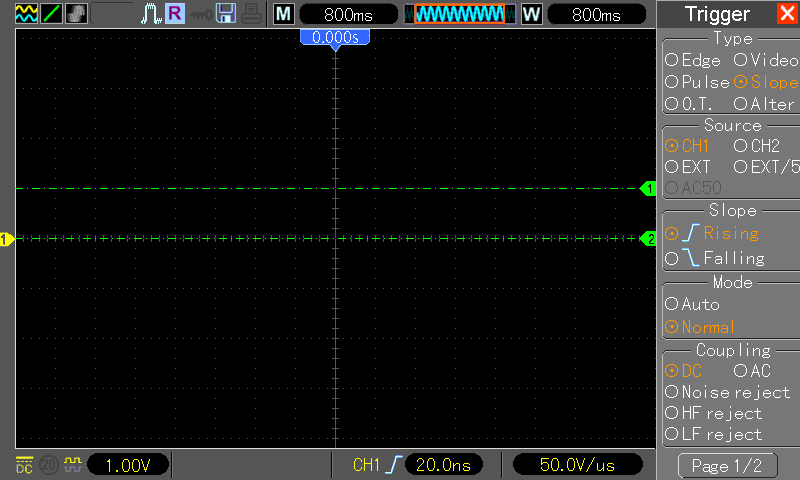Choose CH2 as trigger source
This screenshot has width=800, height=480.
(x=757, y=146)
